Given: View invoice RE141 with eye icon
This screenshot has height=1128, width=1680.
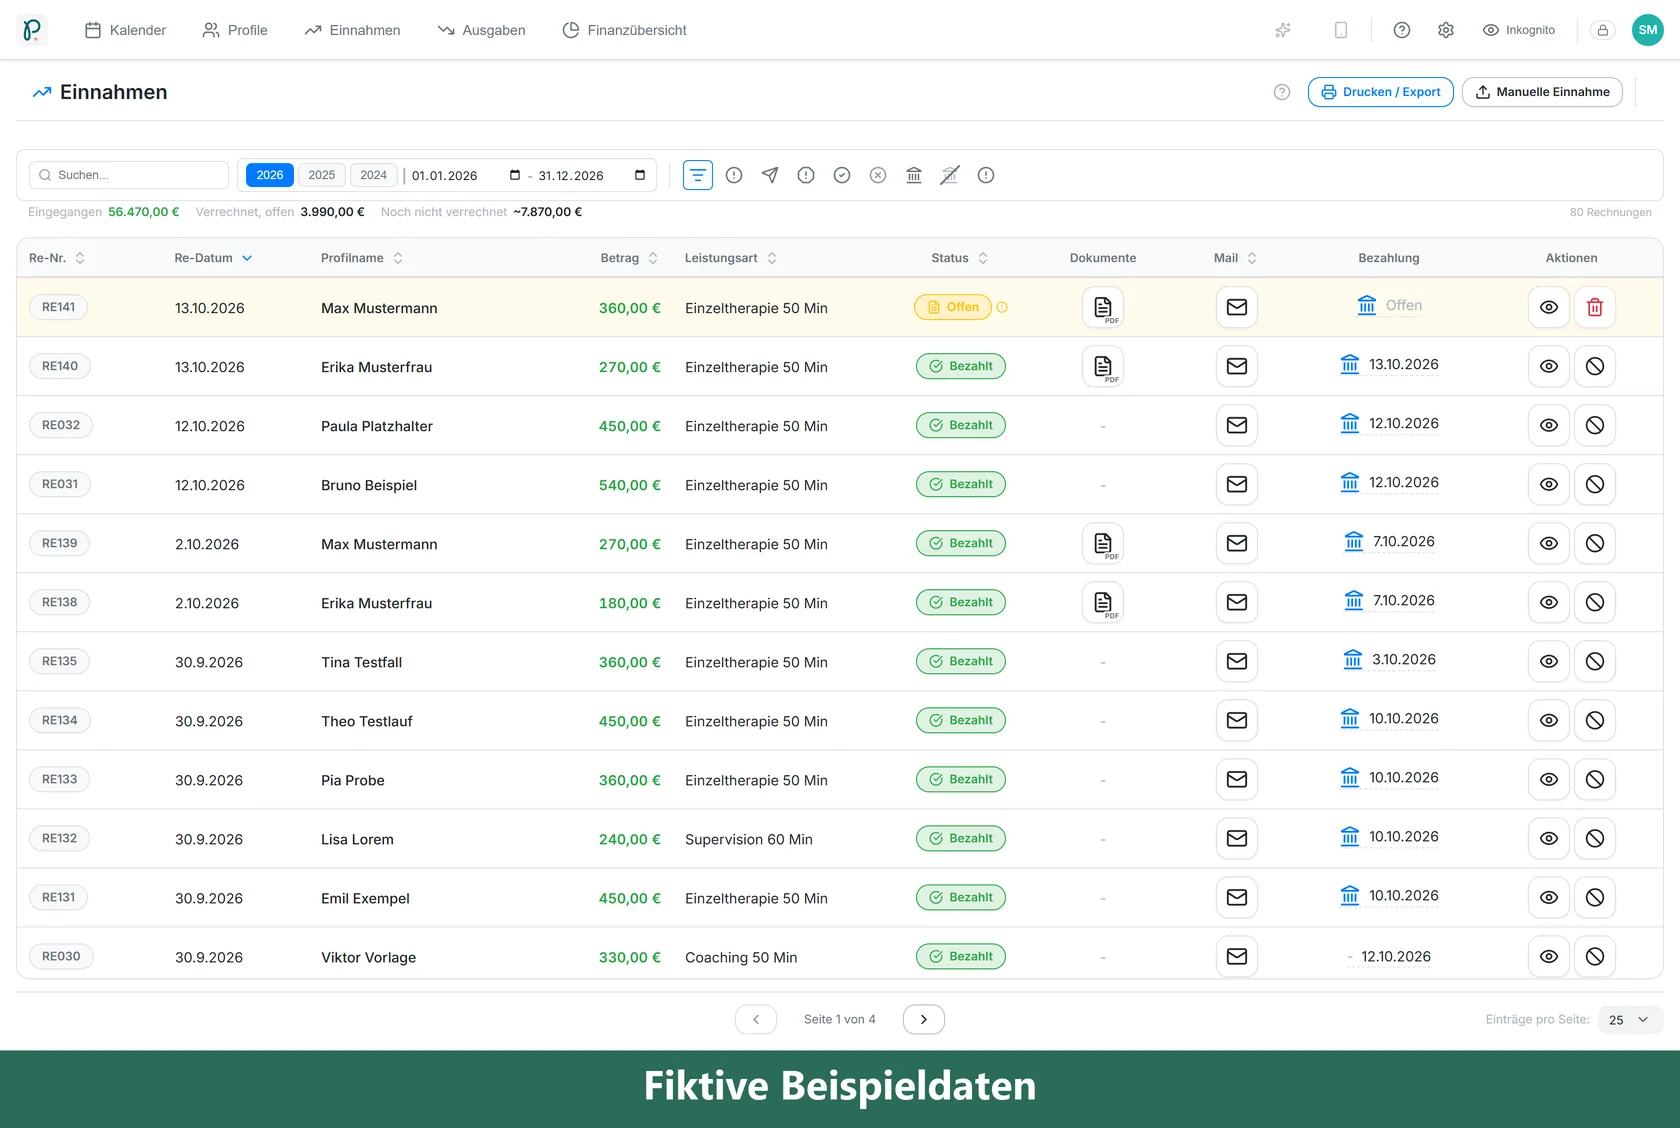Looking at the screenshot, I should (1549, 307).
